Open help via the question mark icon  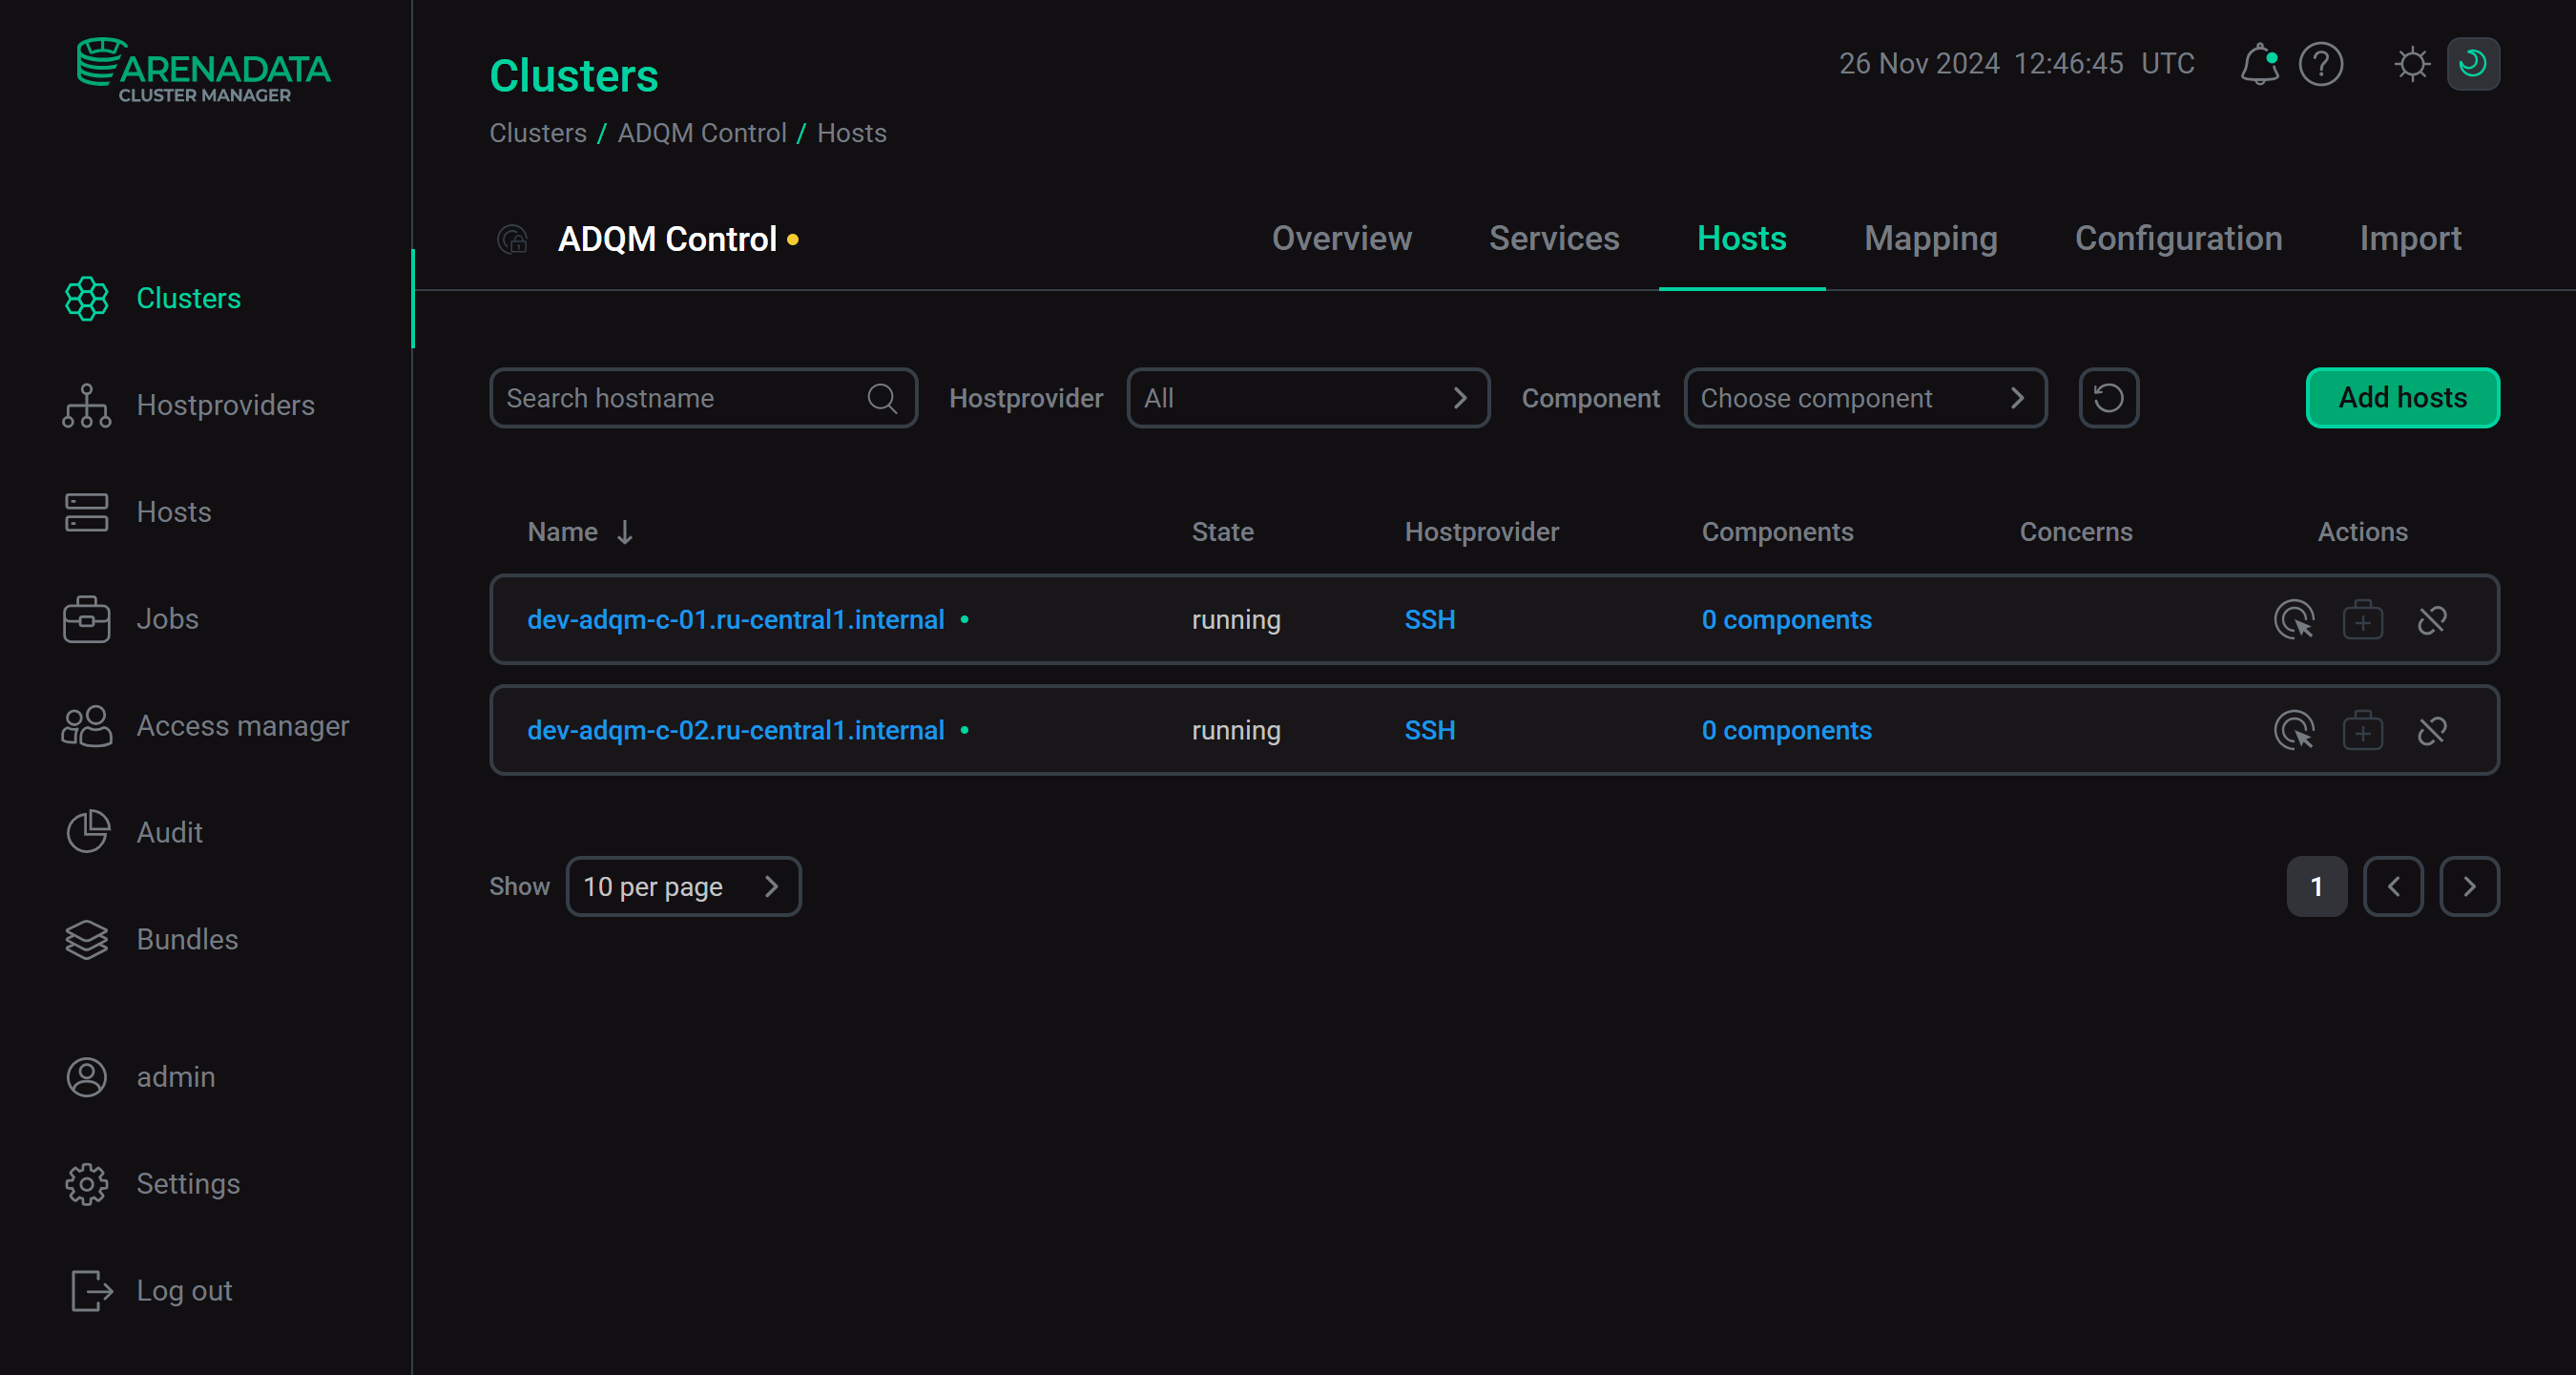click(2322, 63)
